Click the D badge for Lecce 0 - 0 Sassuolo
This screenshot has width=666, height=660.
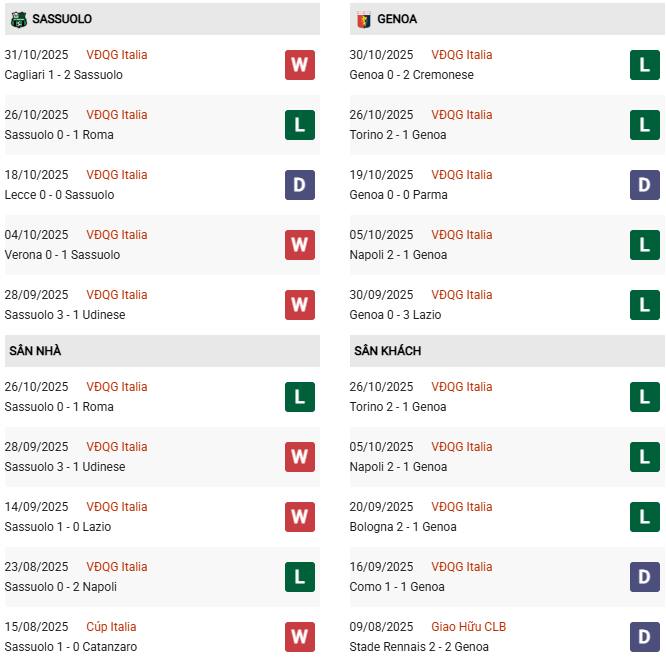coord(300,185)
